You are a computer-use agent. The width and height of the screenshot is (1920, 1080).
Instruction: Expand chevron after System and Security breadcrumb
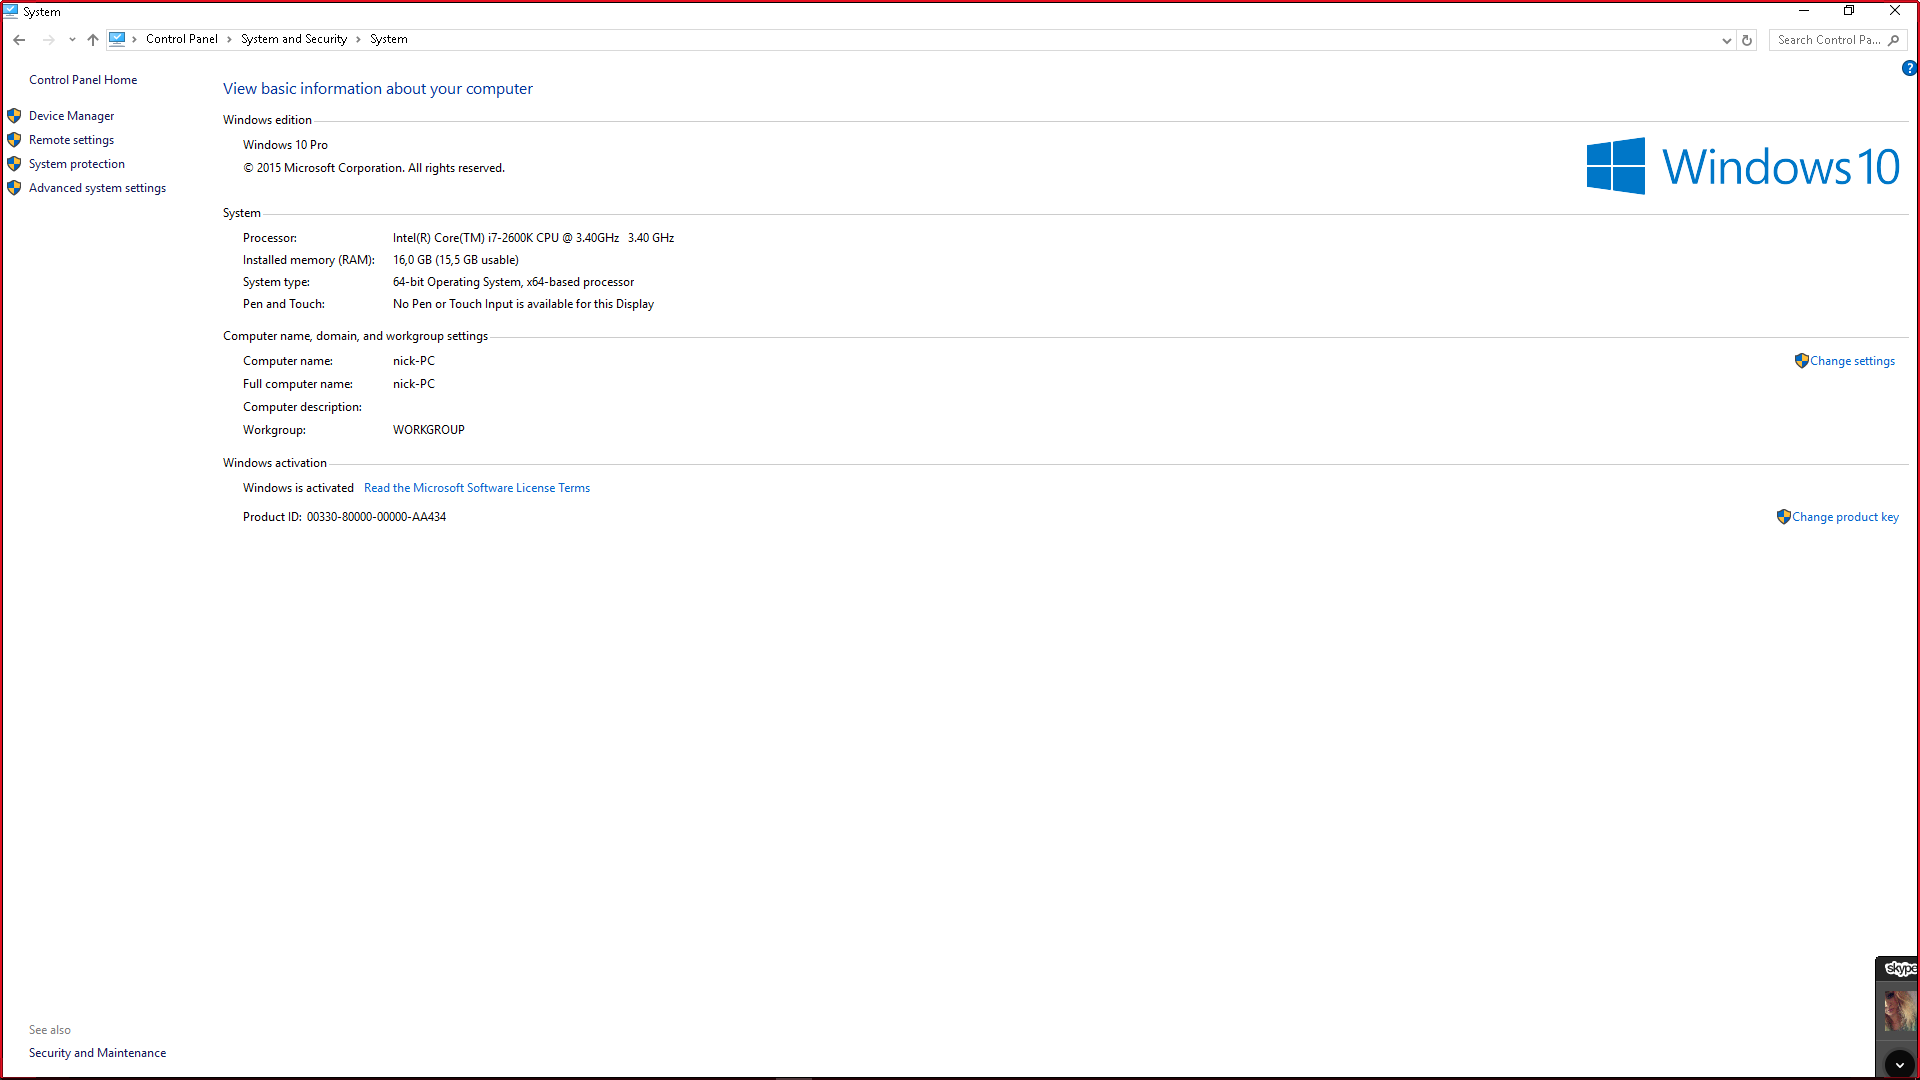click(358, 40)
